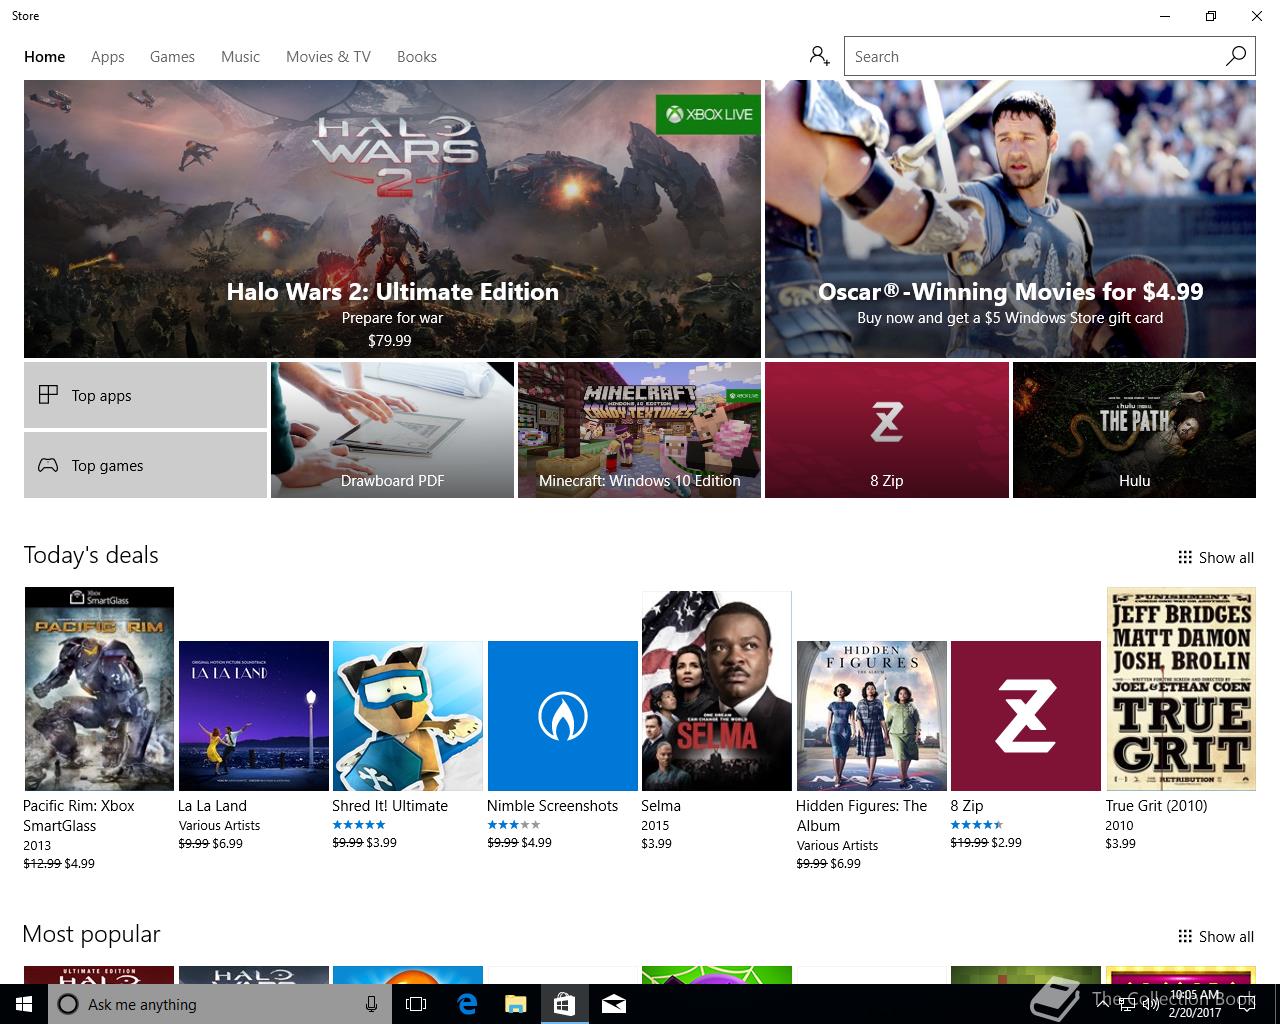Click Halo Wars 2 $79.99 price text
This screenshot has width=1280, height=1024.
click(x=390, y=341)
